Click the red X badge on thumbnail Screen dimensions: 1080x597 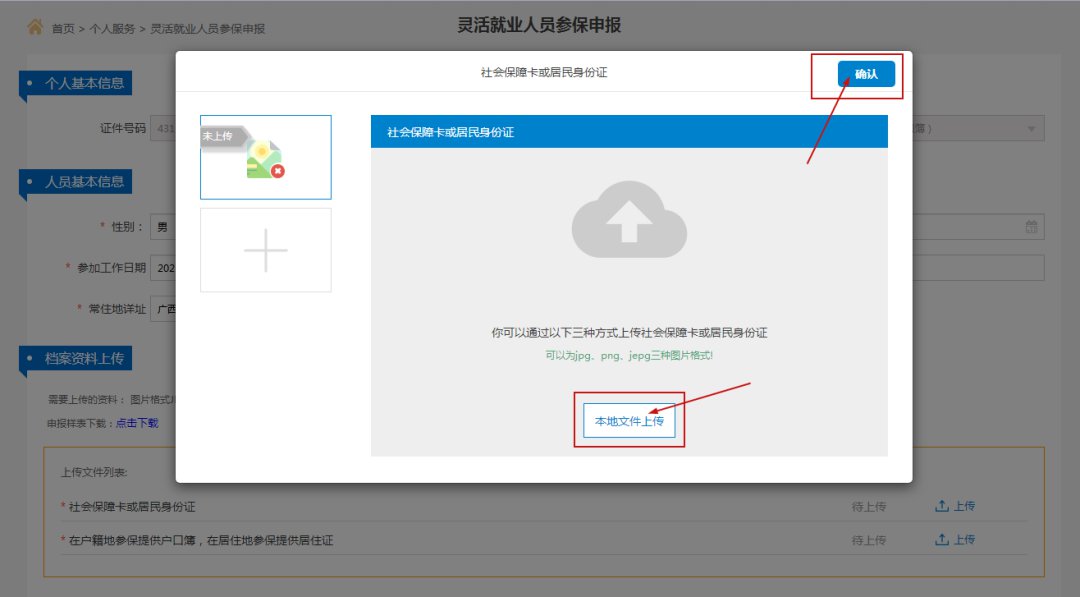(278, 171)
